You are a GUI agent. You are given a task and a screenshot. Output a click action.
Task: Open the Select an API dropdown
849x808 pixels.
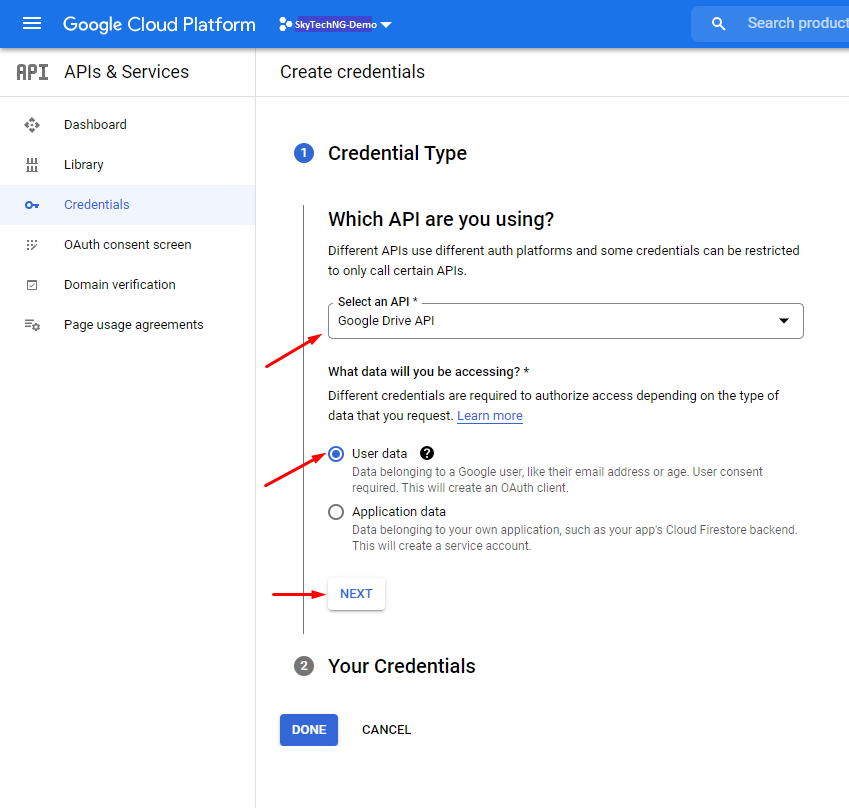[565, 321]
